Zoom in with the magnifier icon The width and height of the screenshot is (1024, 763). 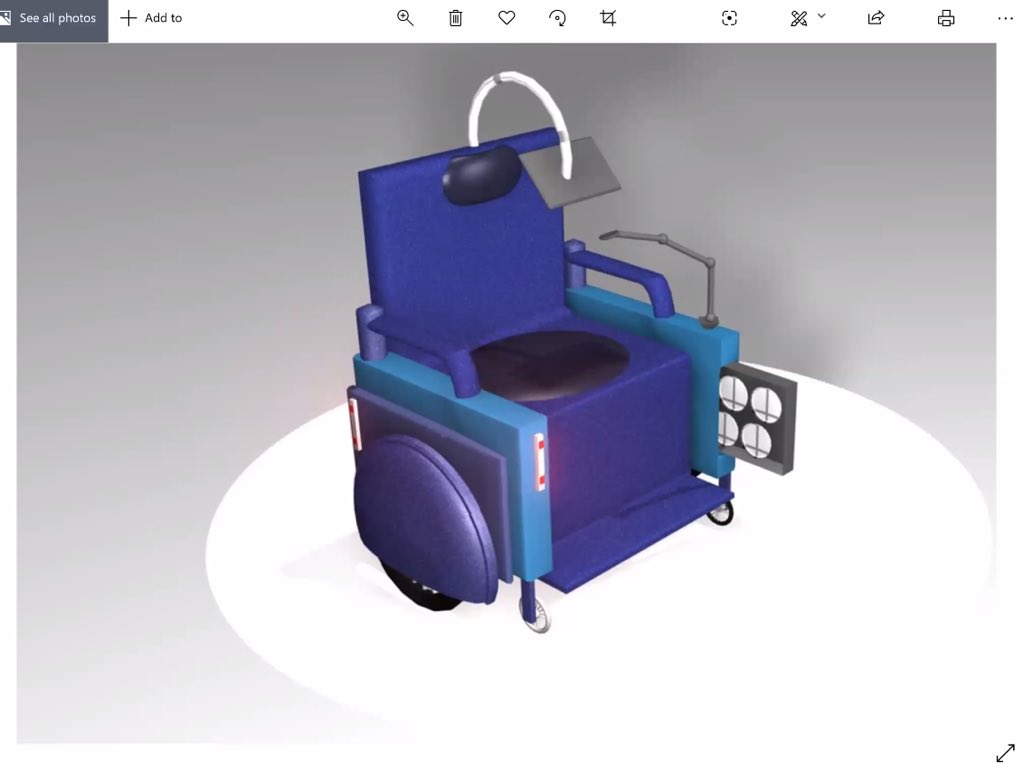point(405,18)
